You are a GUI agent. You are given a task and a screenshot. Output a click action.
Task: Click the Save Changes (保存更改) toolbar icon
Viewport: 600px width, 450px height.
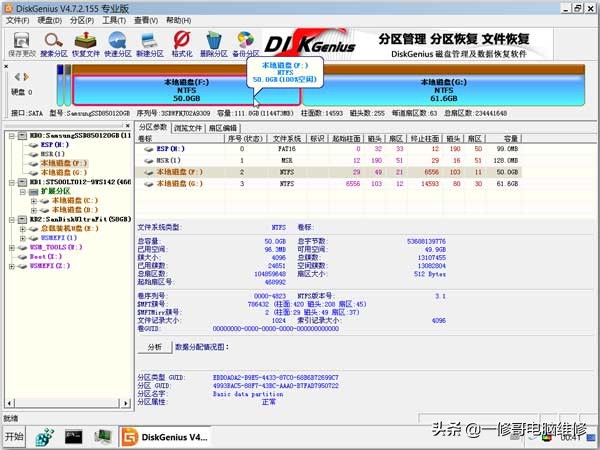pos(22,44)
